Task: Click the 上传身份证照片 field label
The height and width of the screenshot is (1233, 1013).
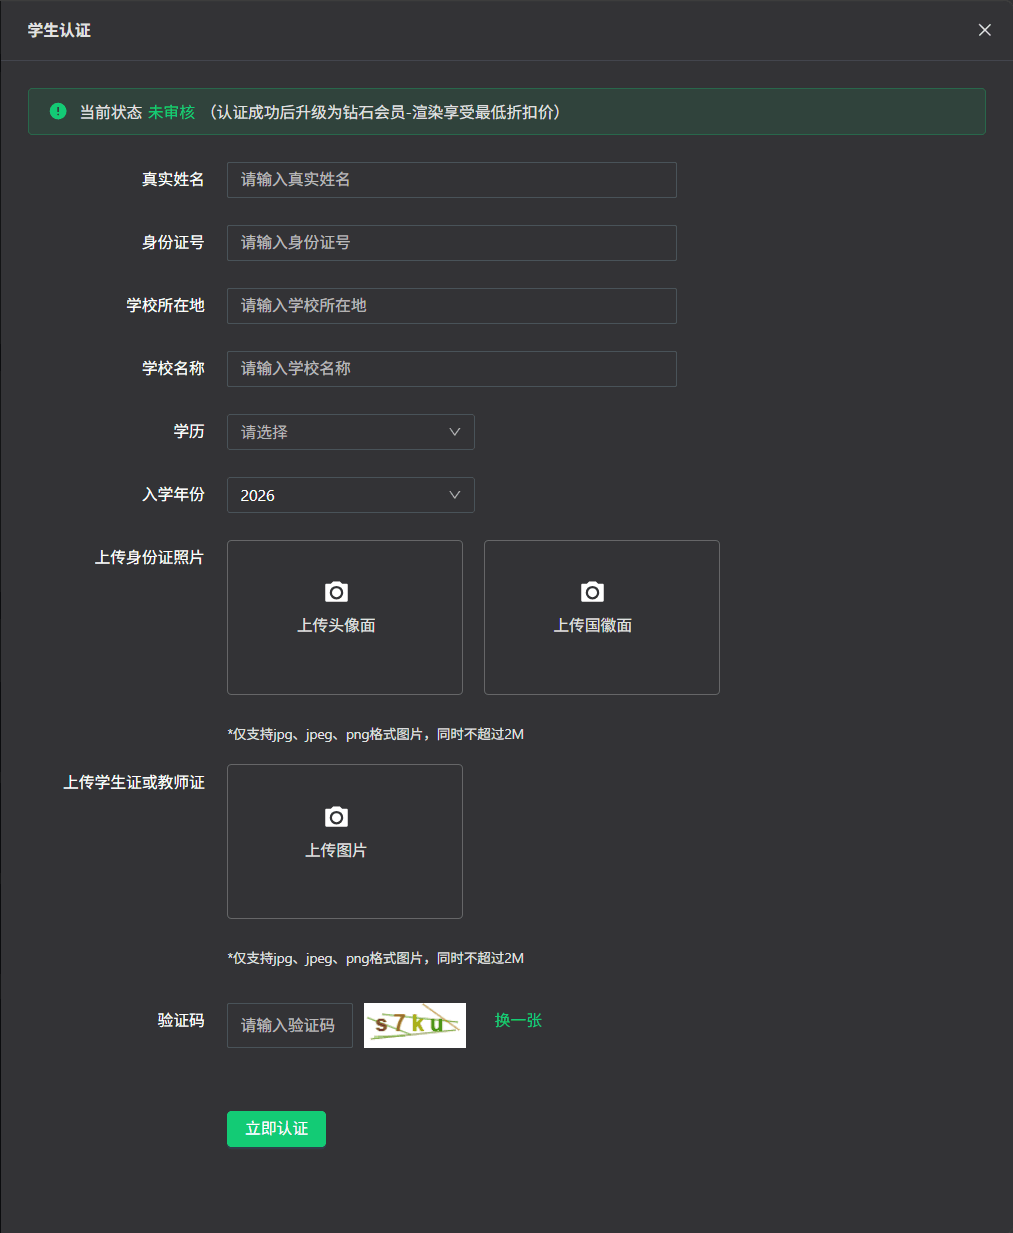Action: pyautogui.click(x=149, y=557)
